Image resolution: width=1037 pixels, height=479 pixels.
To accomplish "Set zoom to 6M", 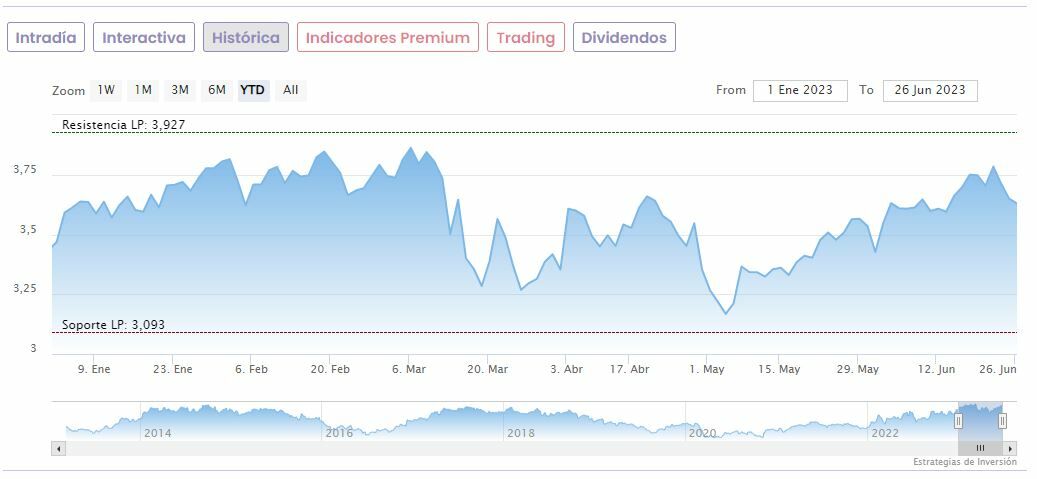I will [x=217, y=90].
